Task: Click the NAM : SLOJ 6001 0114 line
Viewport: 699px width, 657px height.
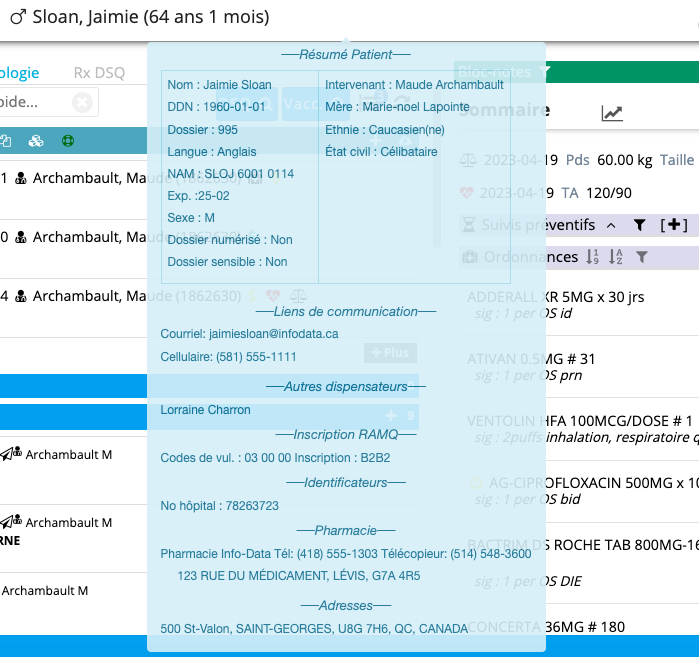Action: pos(230,174)
